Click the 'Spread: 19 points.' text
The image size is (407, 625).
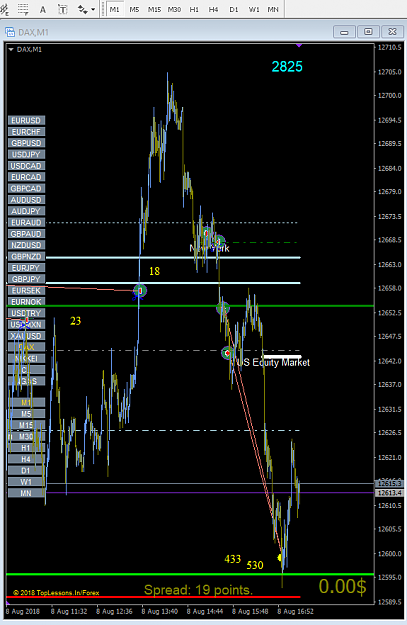coord(198,590)
